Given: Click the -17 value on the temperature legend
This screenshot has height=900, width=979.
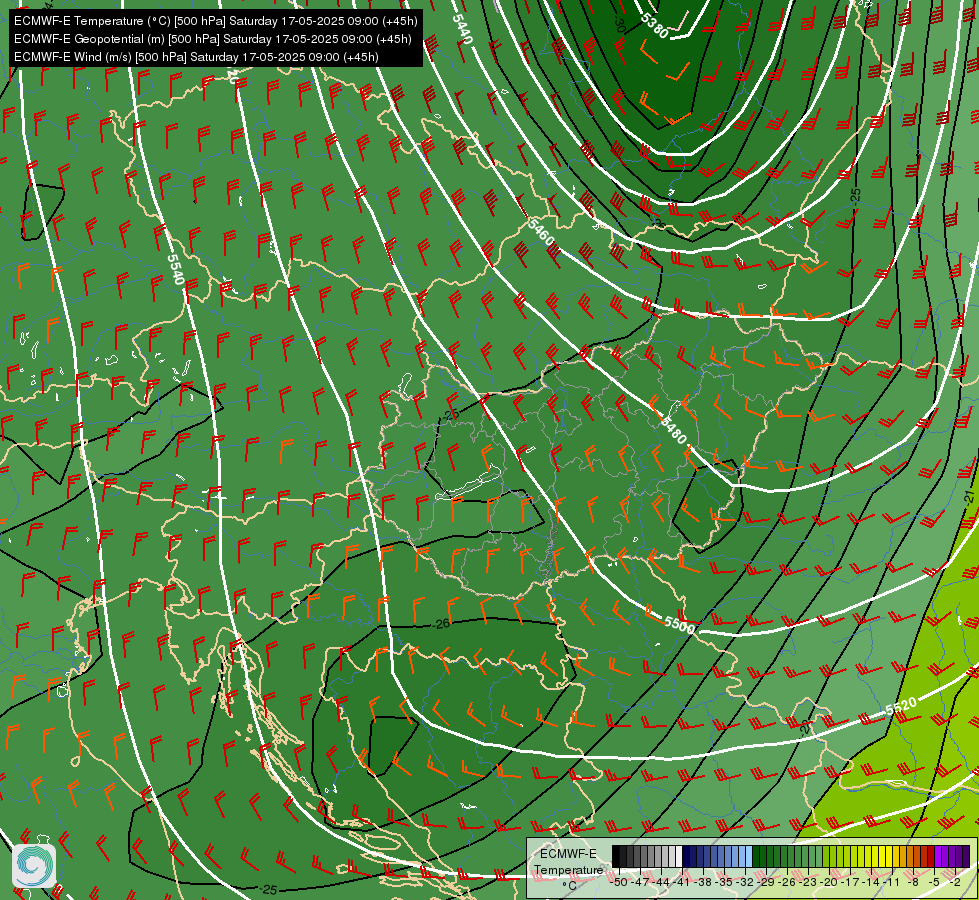Looking at the screenshot, I should (x=850, y=882).
